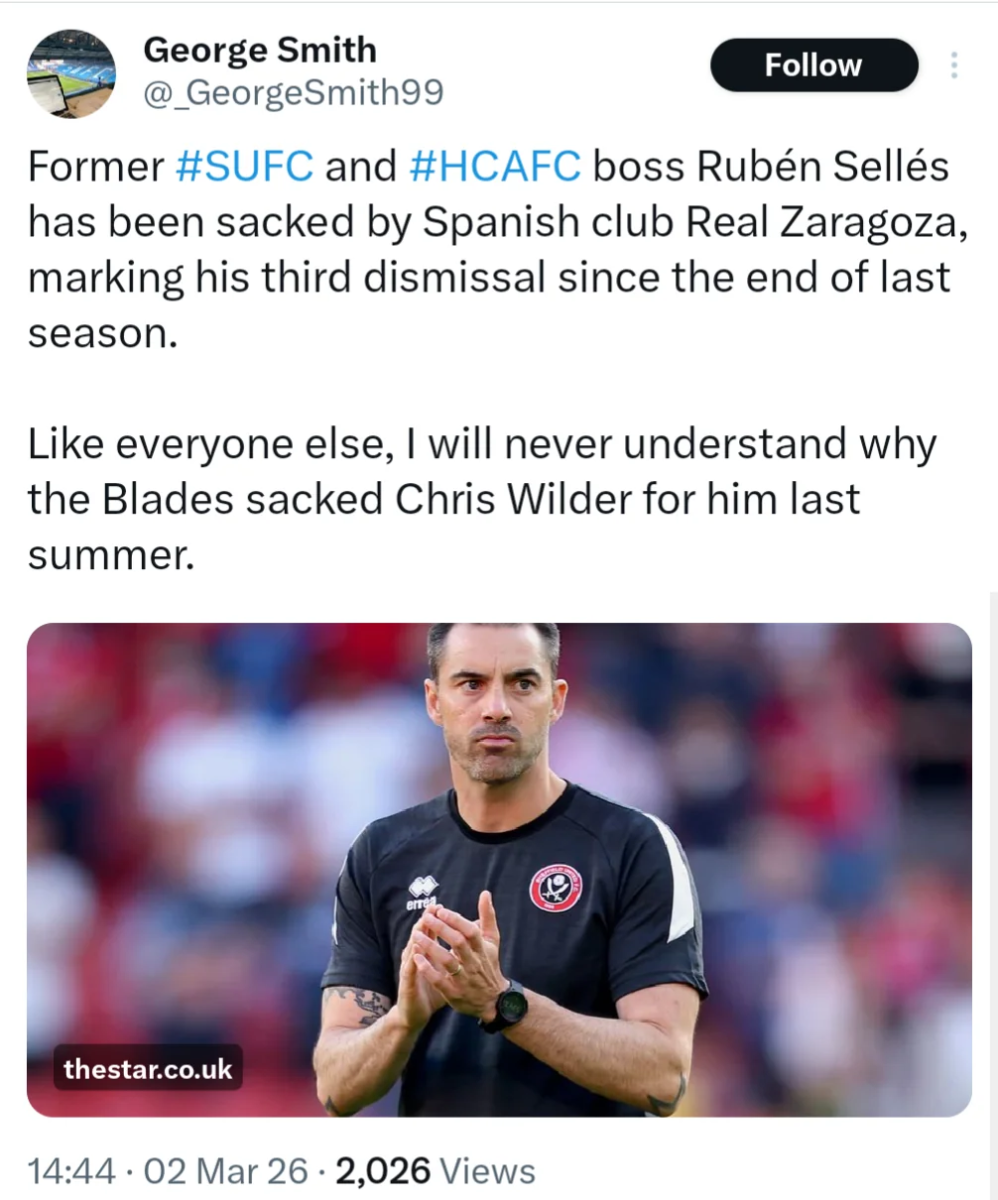Click the page scrollbar on the right edge
This screenshot has height=1200, width=998.
(x=992, y=850)
